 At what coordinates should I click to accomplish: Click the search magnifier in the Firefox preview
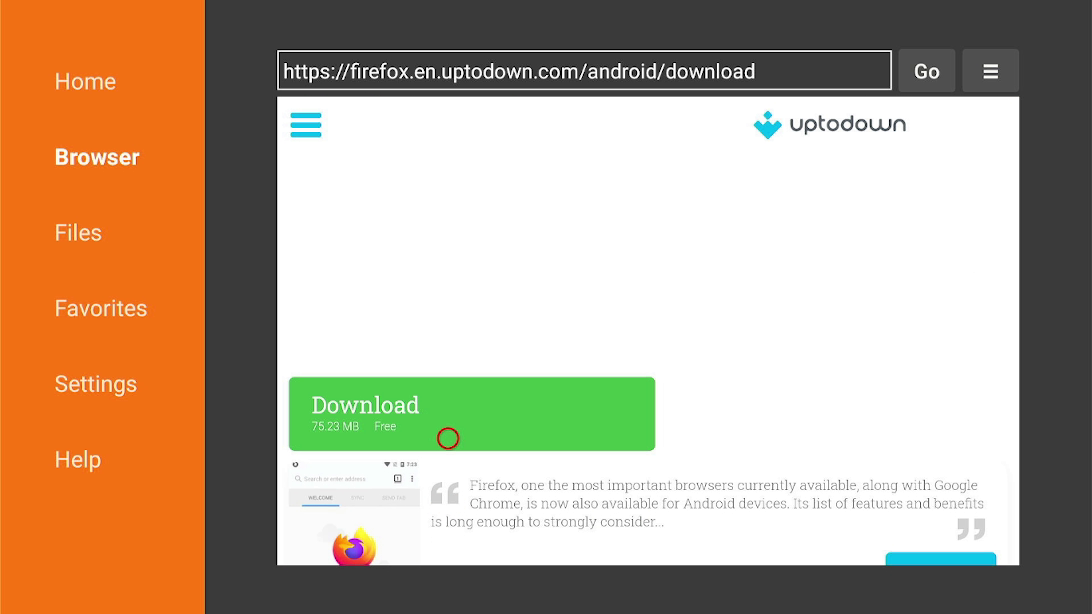click(x=298, y=479)
